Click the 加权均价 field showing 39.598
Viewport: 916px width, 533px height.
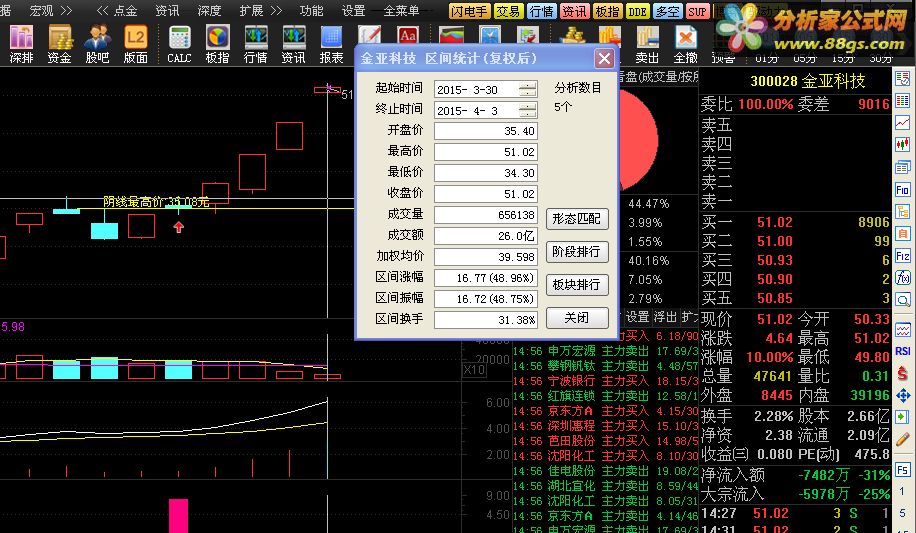pyautogui.click(x=485, y=257)
